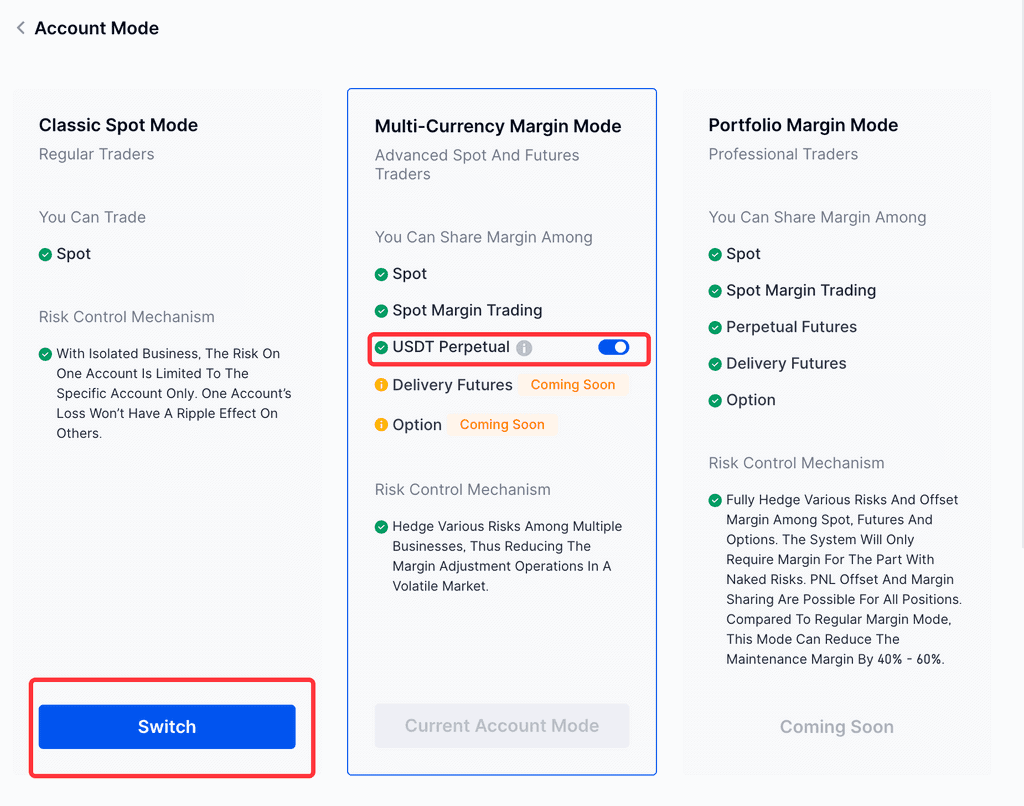Viewport: 1024px width, 806px height.
Task: Select the Classic Spot Mode heading
Action: [x=118, y=125]
